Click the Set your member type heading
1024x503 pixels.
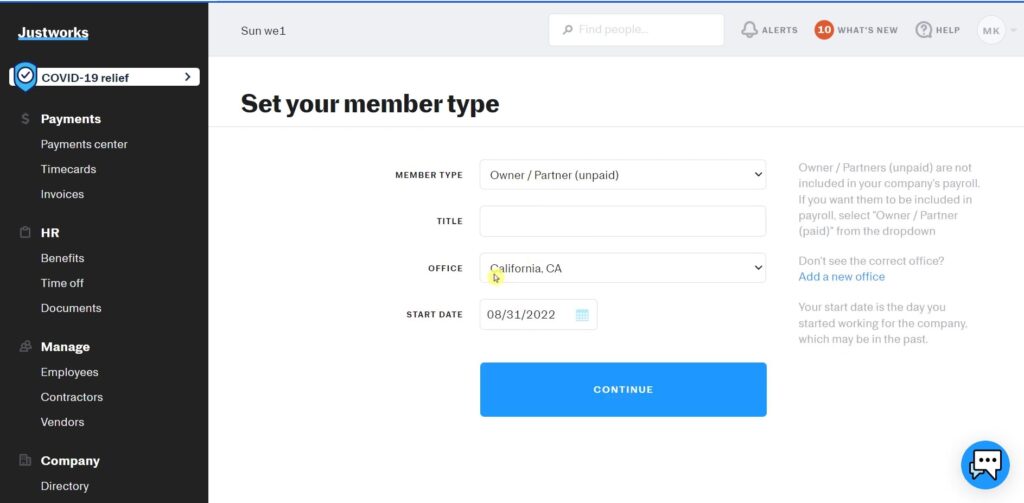pos(370,104)
